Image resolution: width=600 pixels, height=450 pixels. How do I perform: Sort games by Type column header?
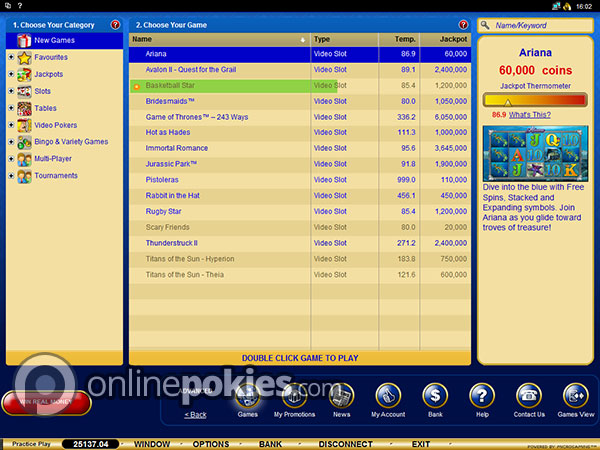[344, 39]
